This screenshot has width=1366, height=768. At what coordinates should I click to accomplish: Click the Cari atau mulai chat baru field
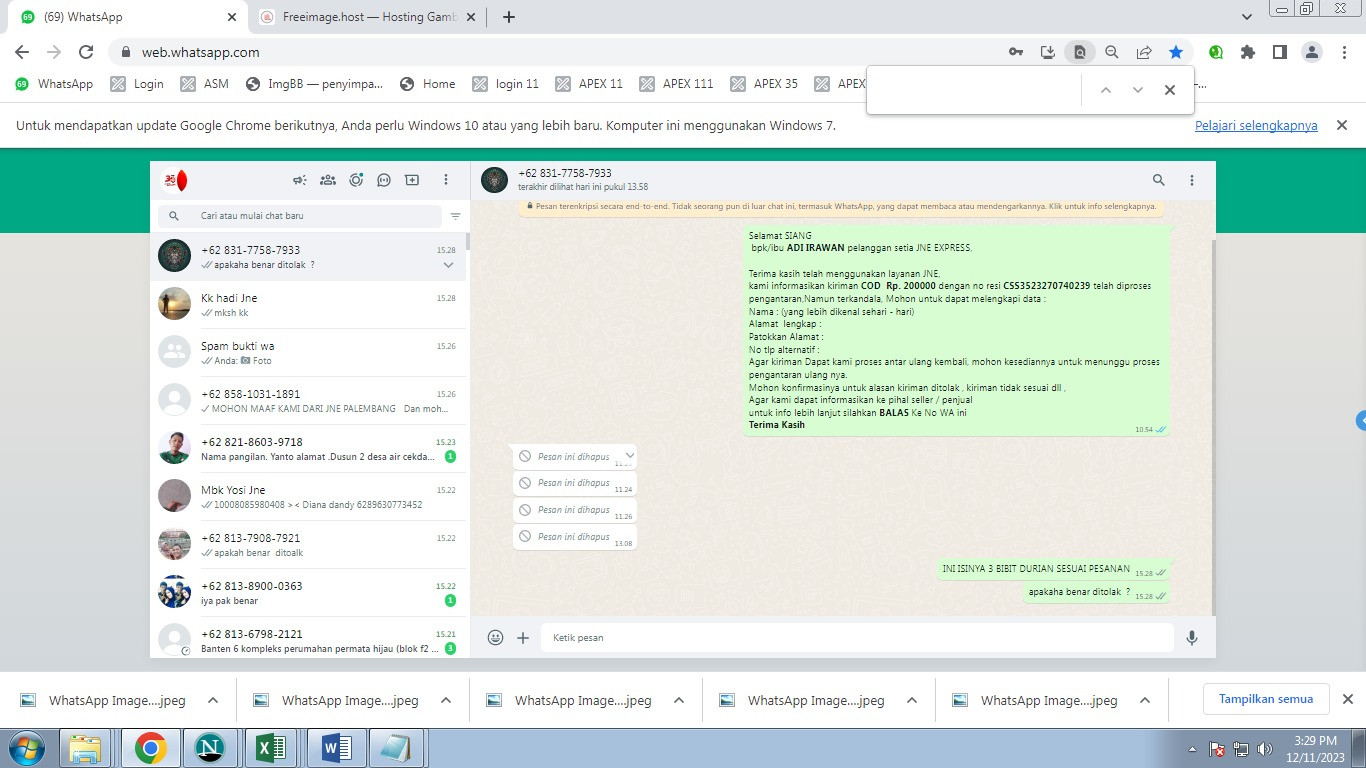[300, 216]
